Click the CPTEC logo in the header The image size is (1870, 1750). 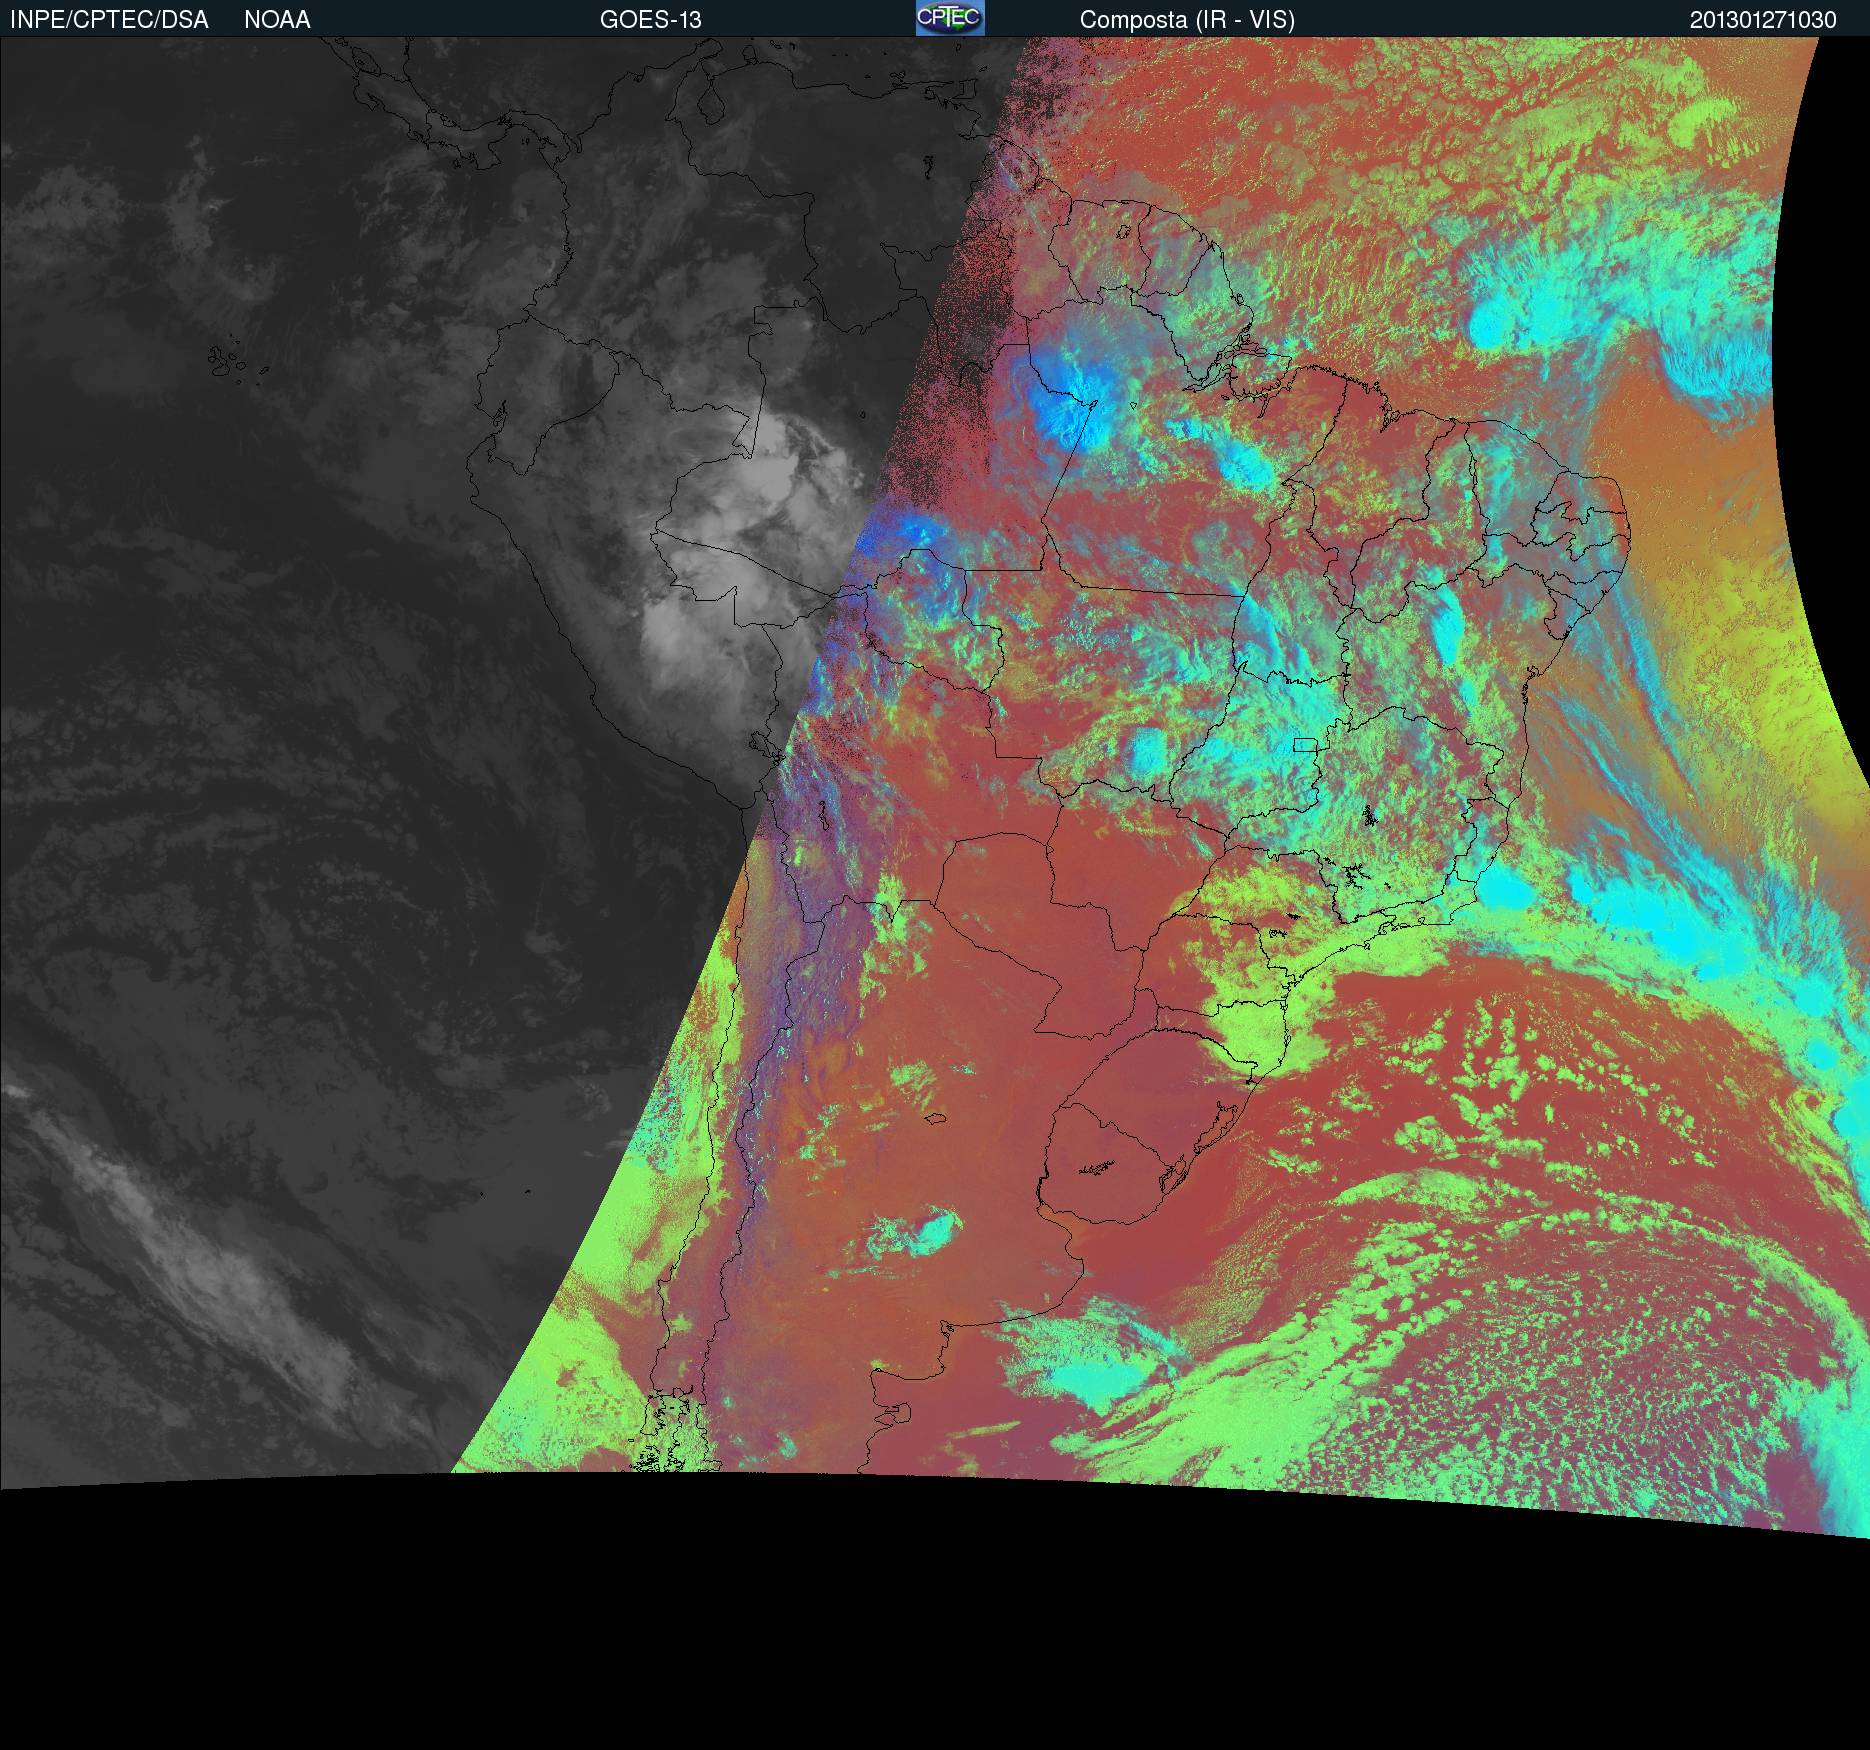[x=949, y=18]
